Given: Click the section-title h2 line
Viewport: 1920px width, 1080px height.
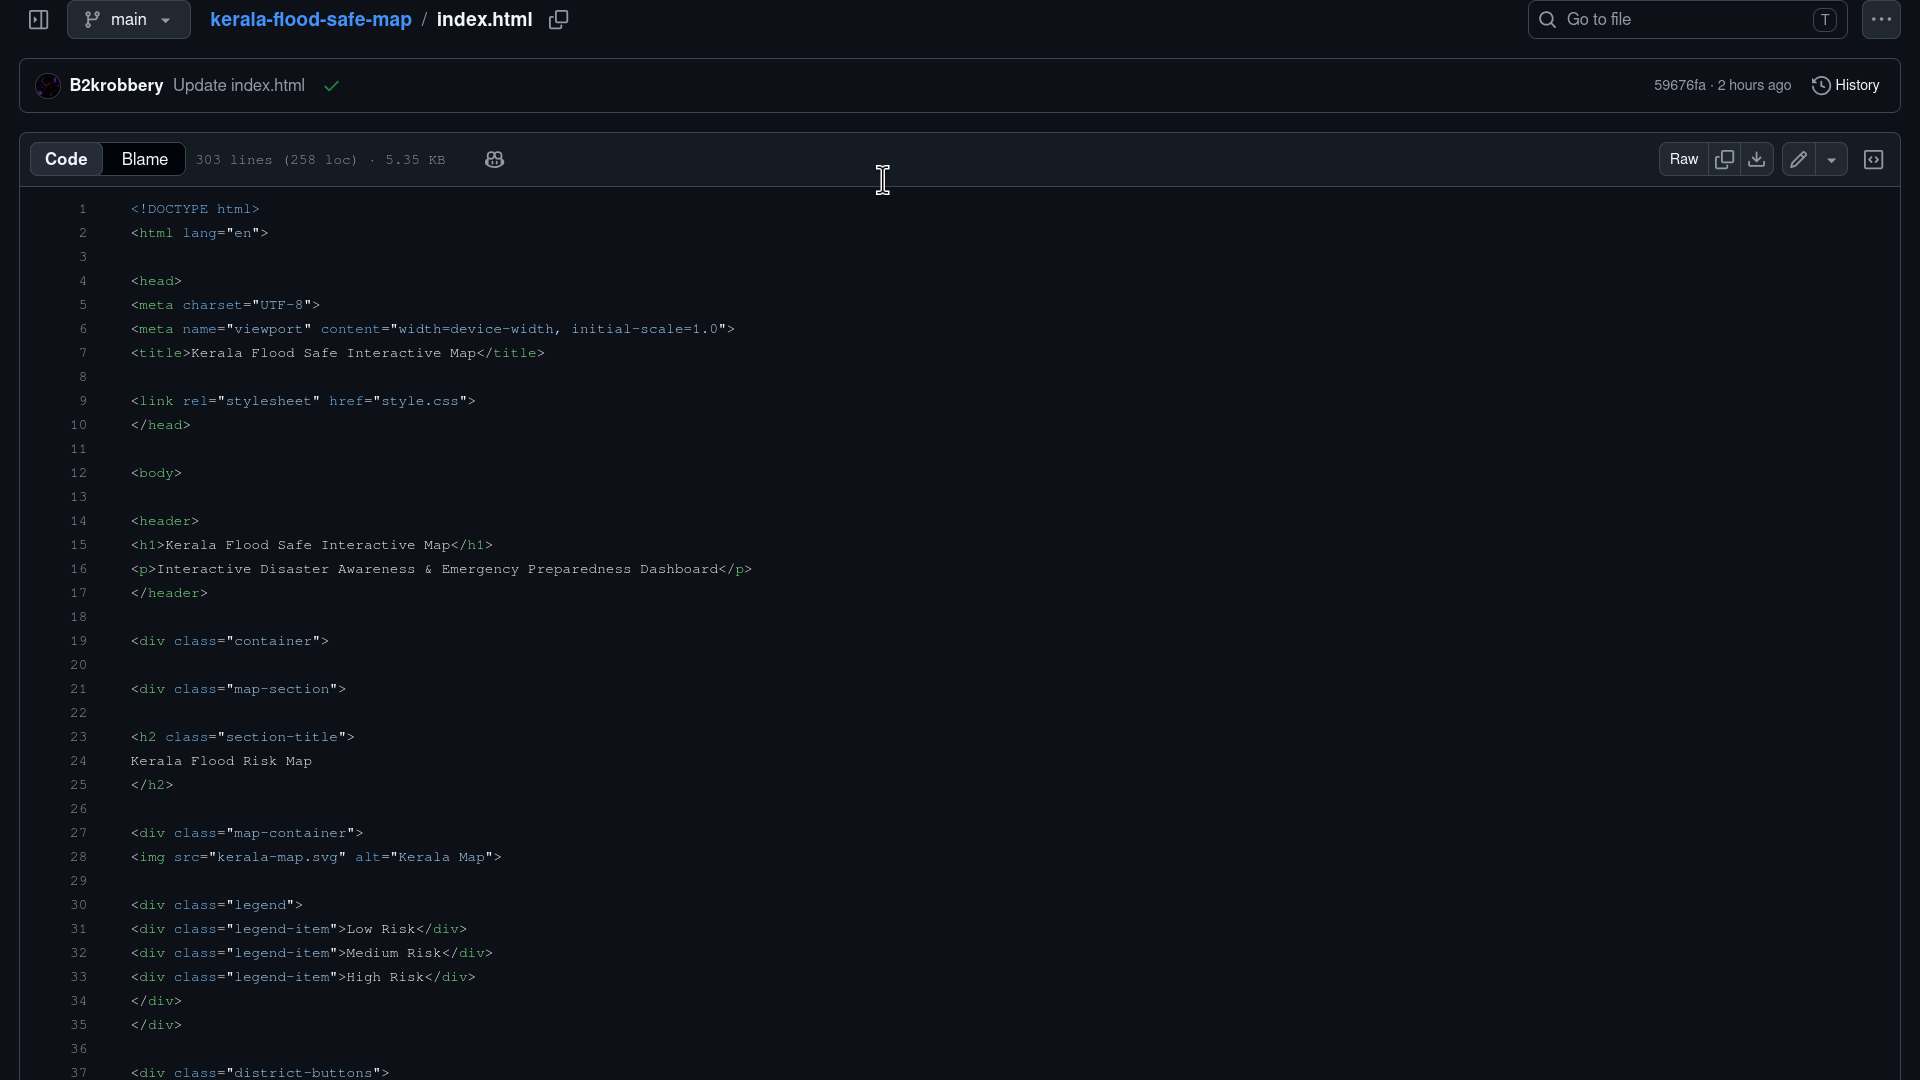Looking at the screenshot, I should pos(243,737).
